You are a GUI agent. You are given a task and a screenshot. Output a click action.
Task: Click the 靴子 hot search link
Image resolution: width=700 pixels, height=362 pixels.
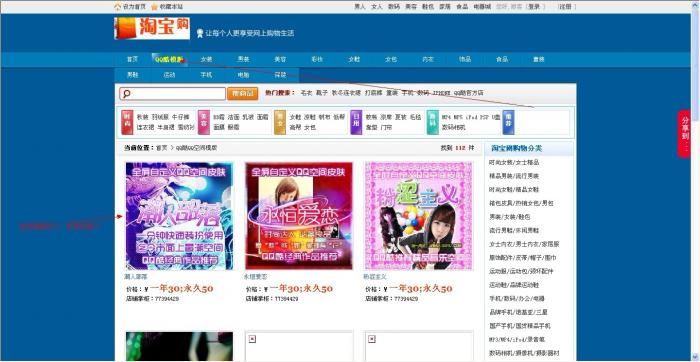pos(322,93)
